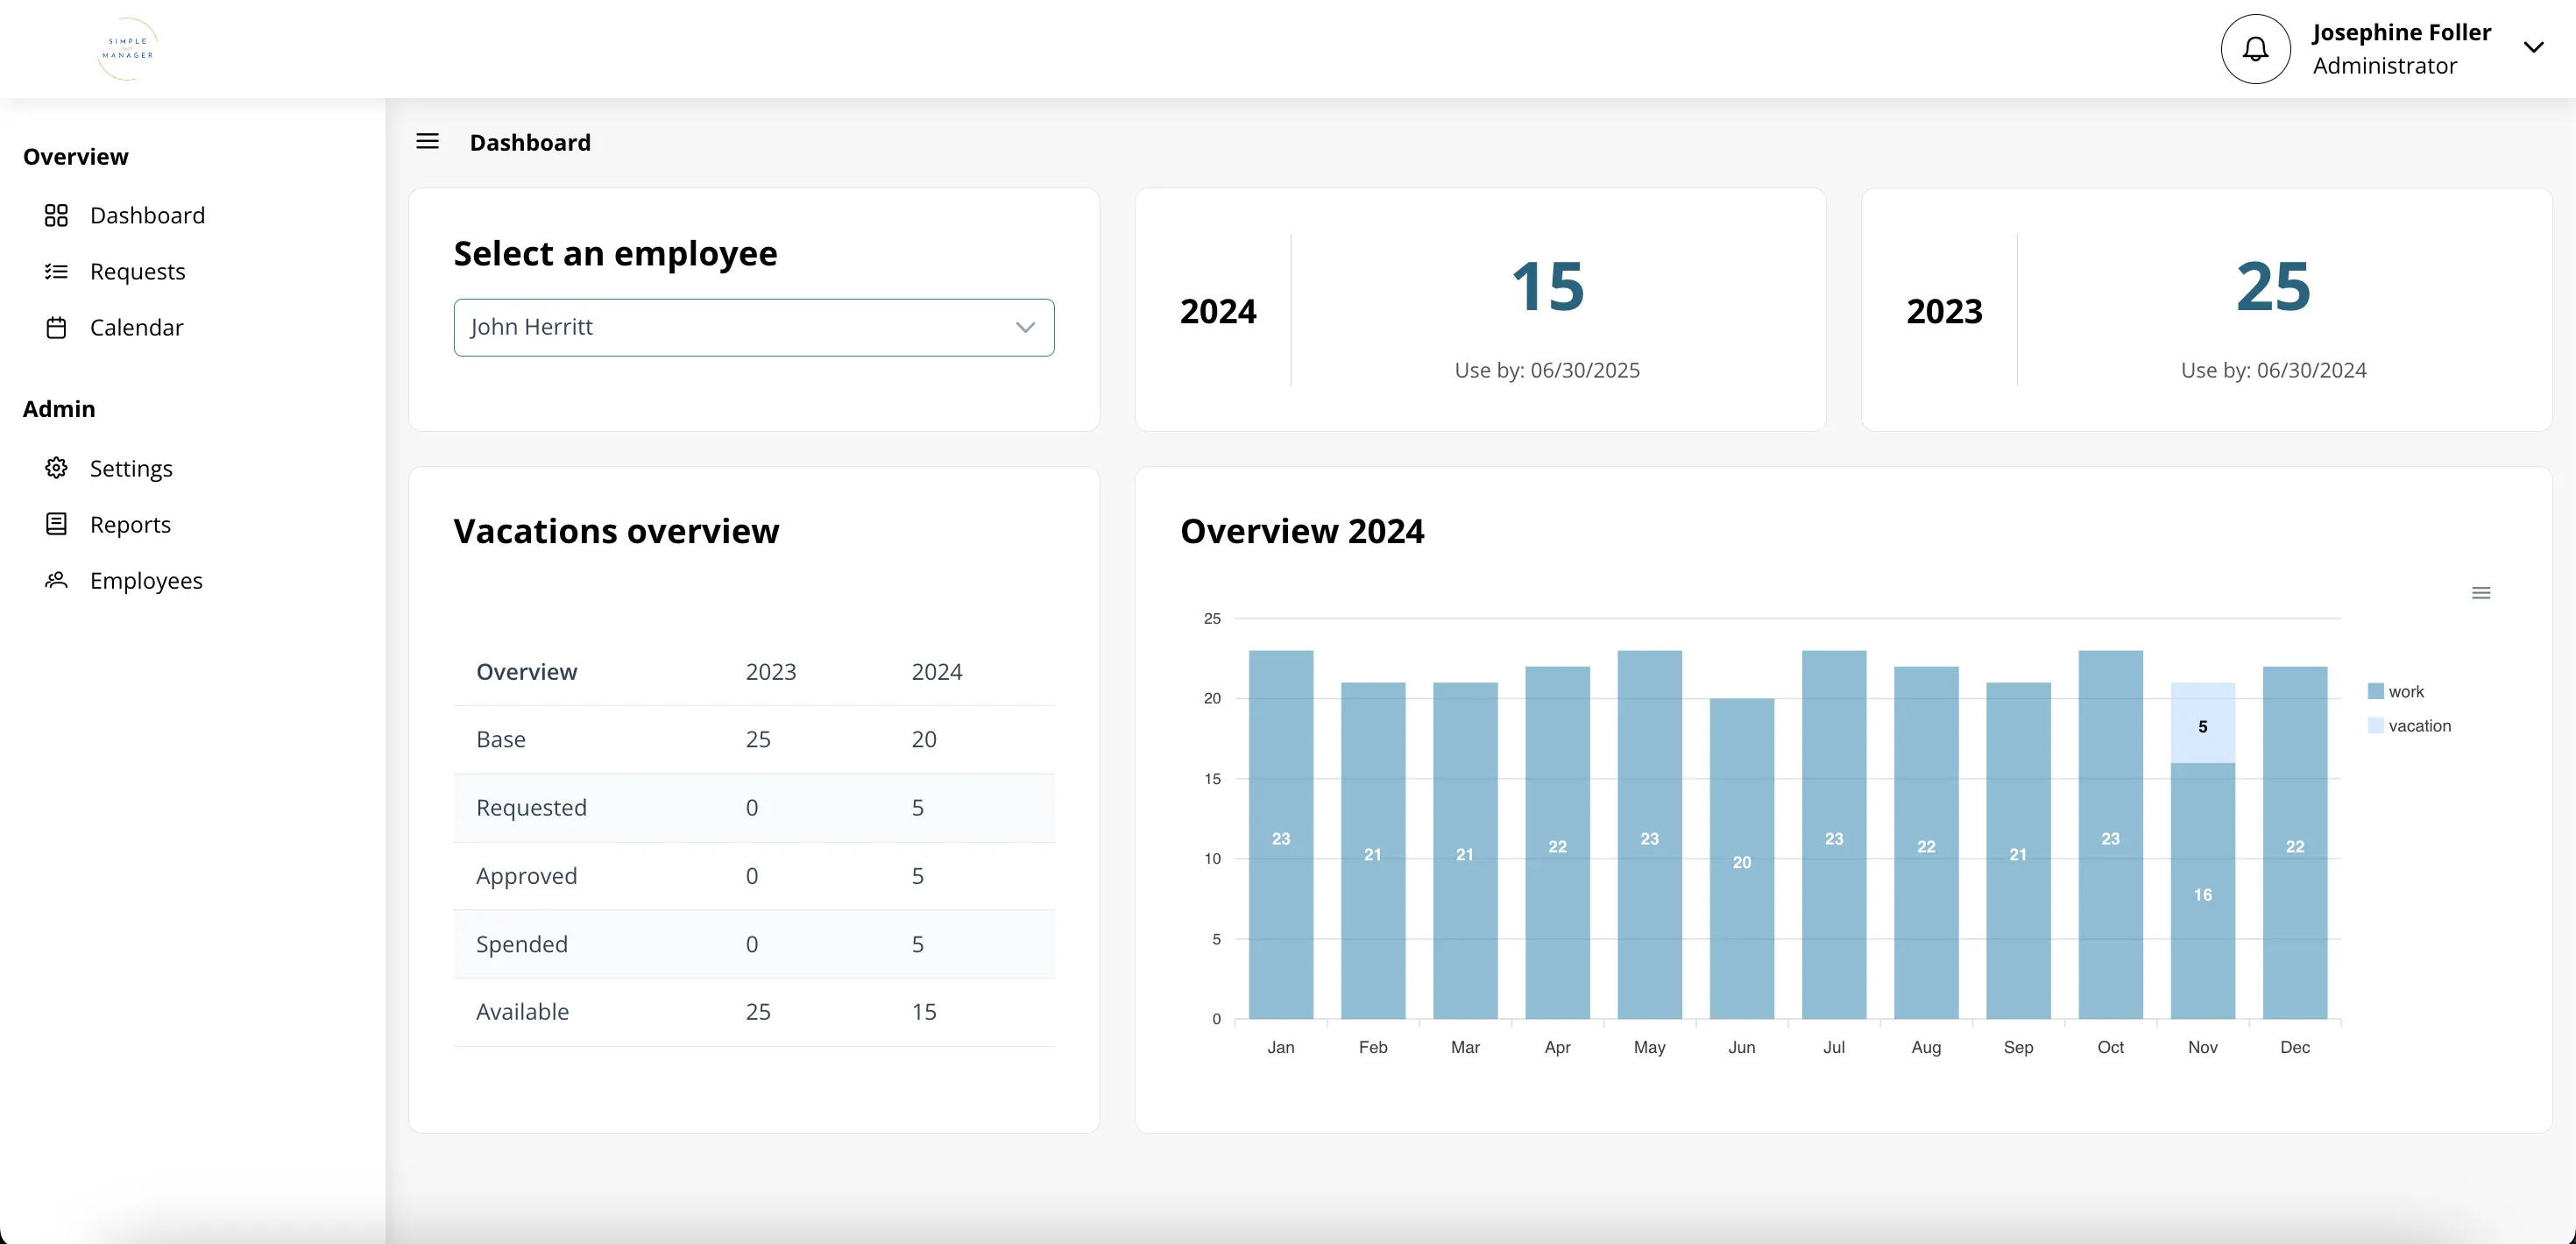Collapse the sidebar with the hamburger toggle
The width and height of the screenshot is (2576, 1244).
pyautogui.click(x=427, y=141)
